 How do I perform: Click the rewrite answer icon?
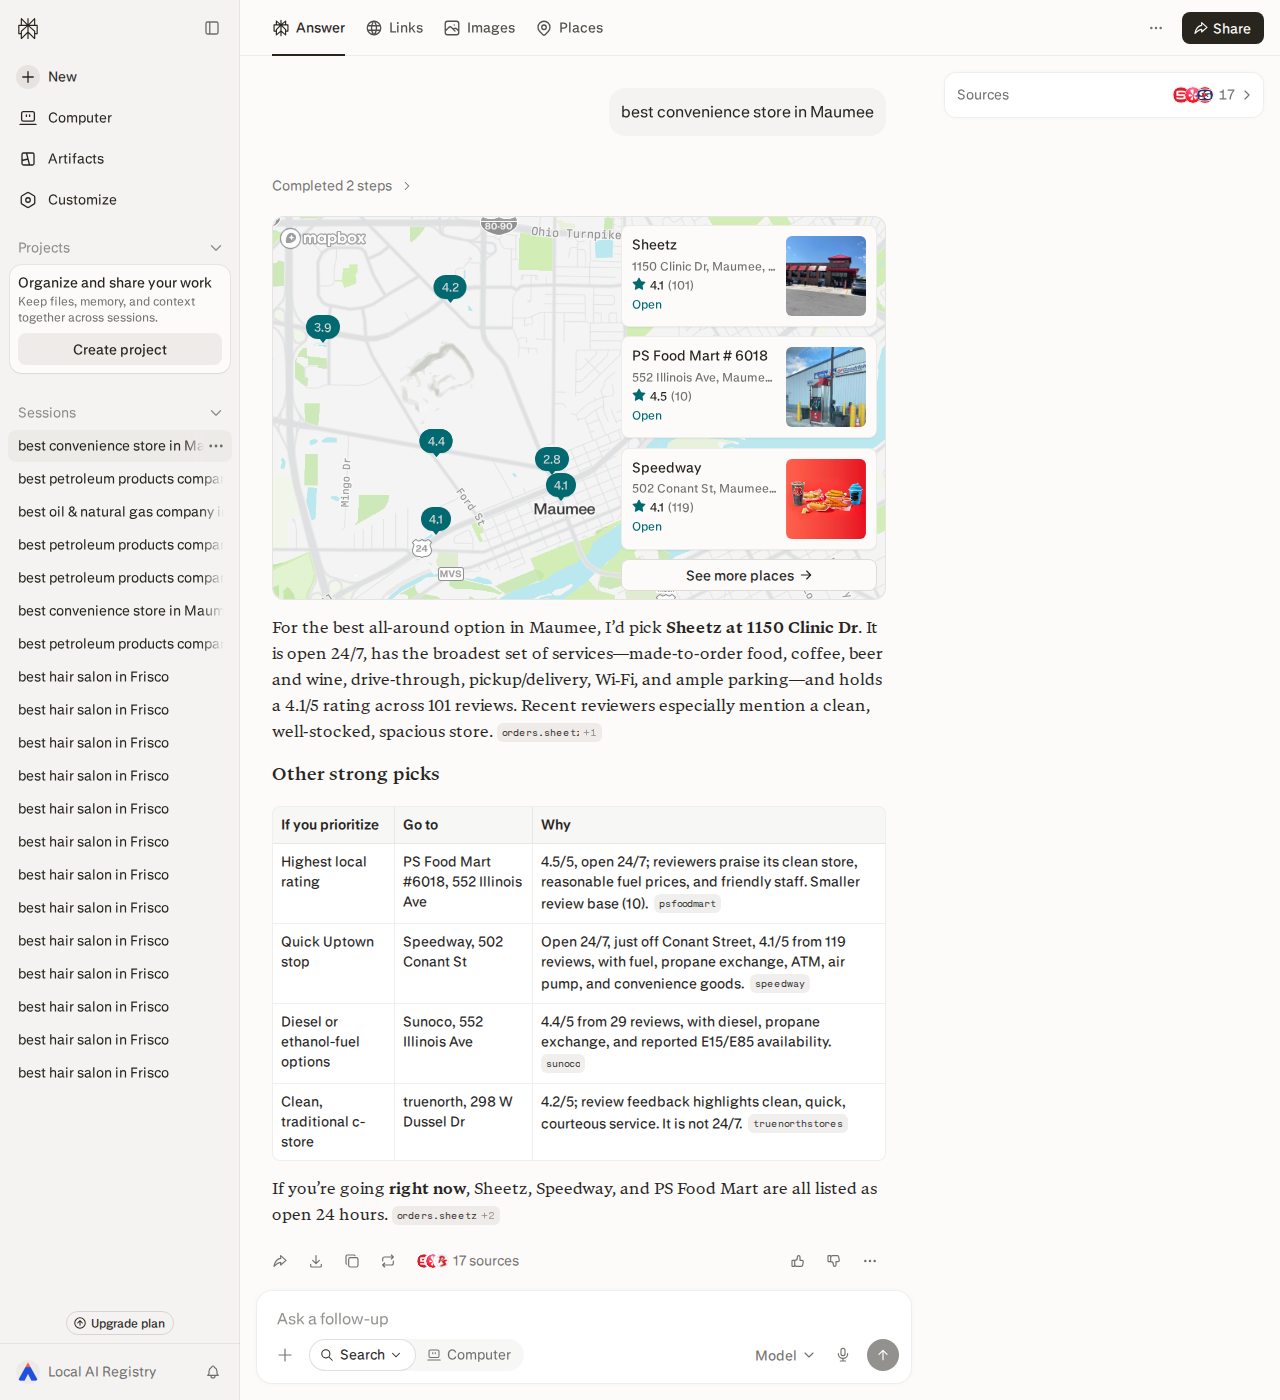tap(388, 1261)
